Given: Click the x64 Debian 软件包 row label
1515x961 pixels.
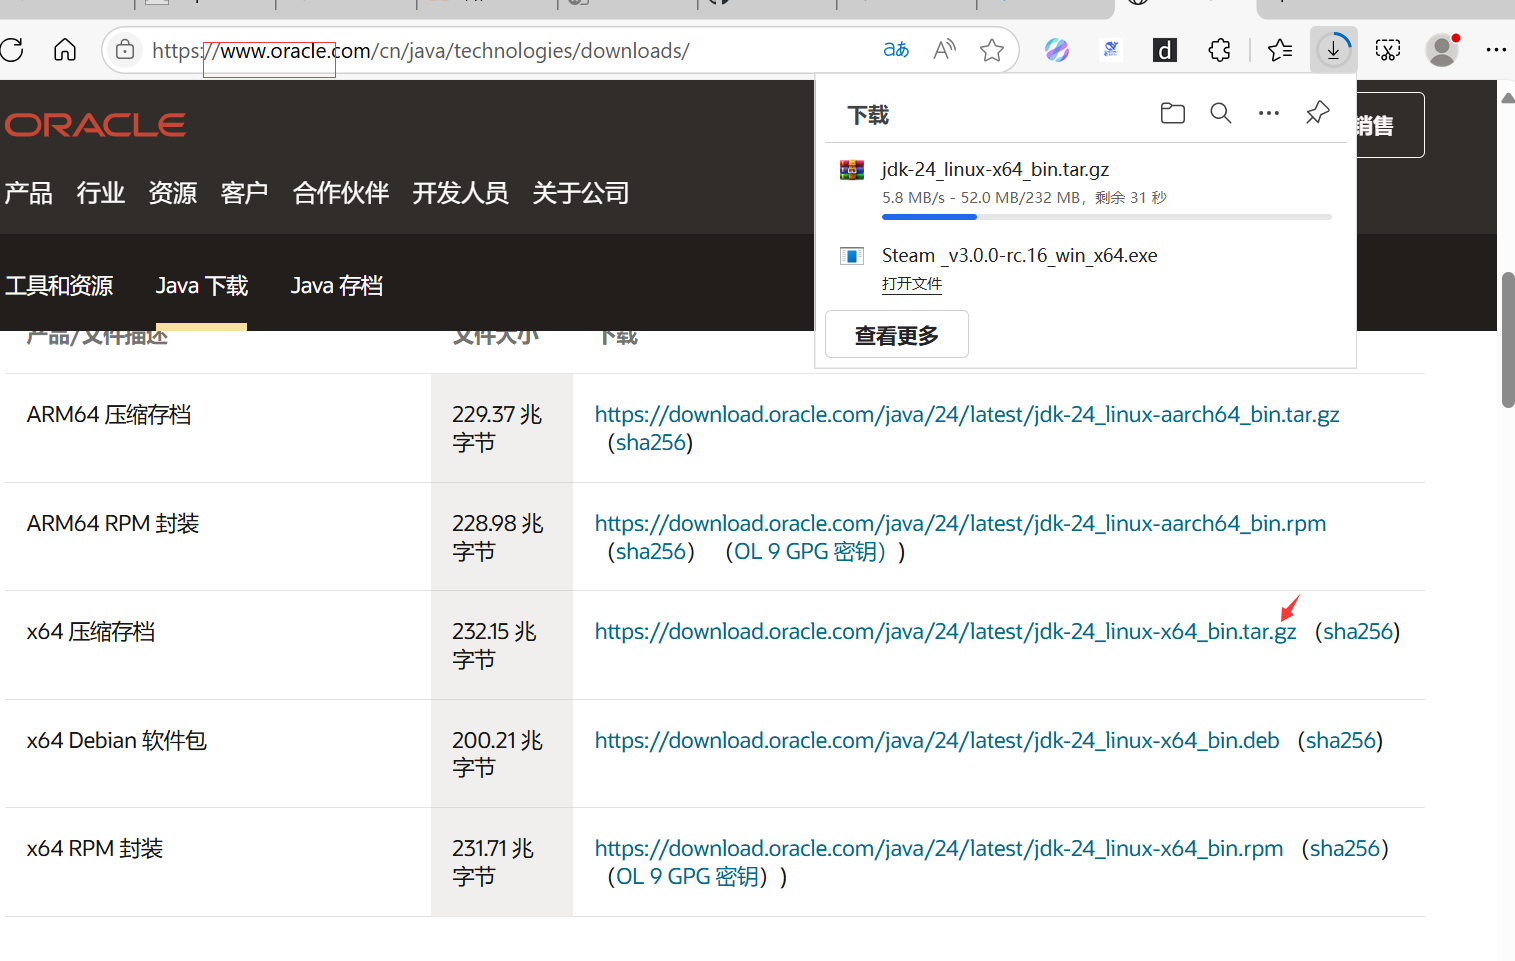Looking at the screenshot, I should 117,741.
